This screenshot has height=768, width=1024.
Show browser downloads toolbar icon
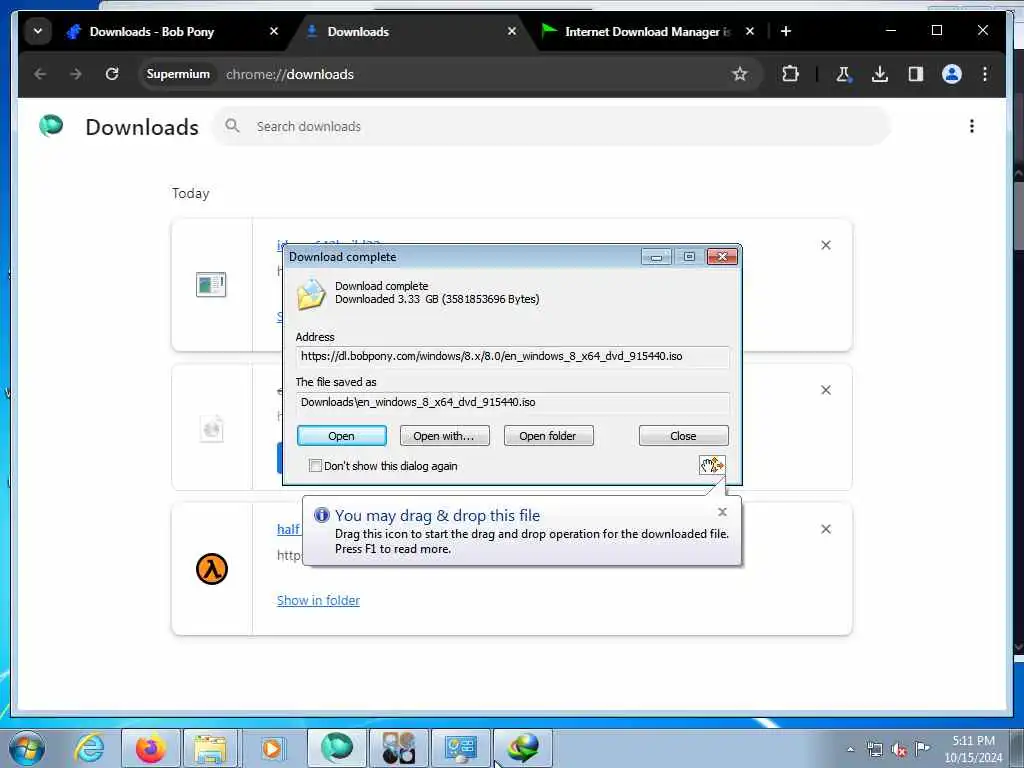point(880,74)
